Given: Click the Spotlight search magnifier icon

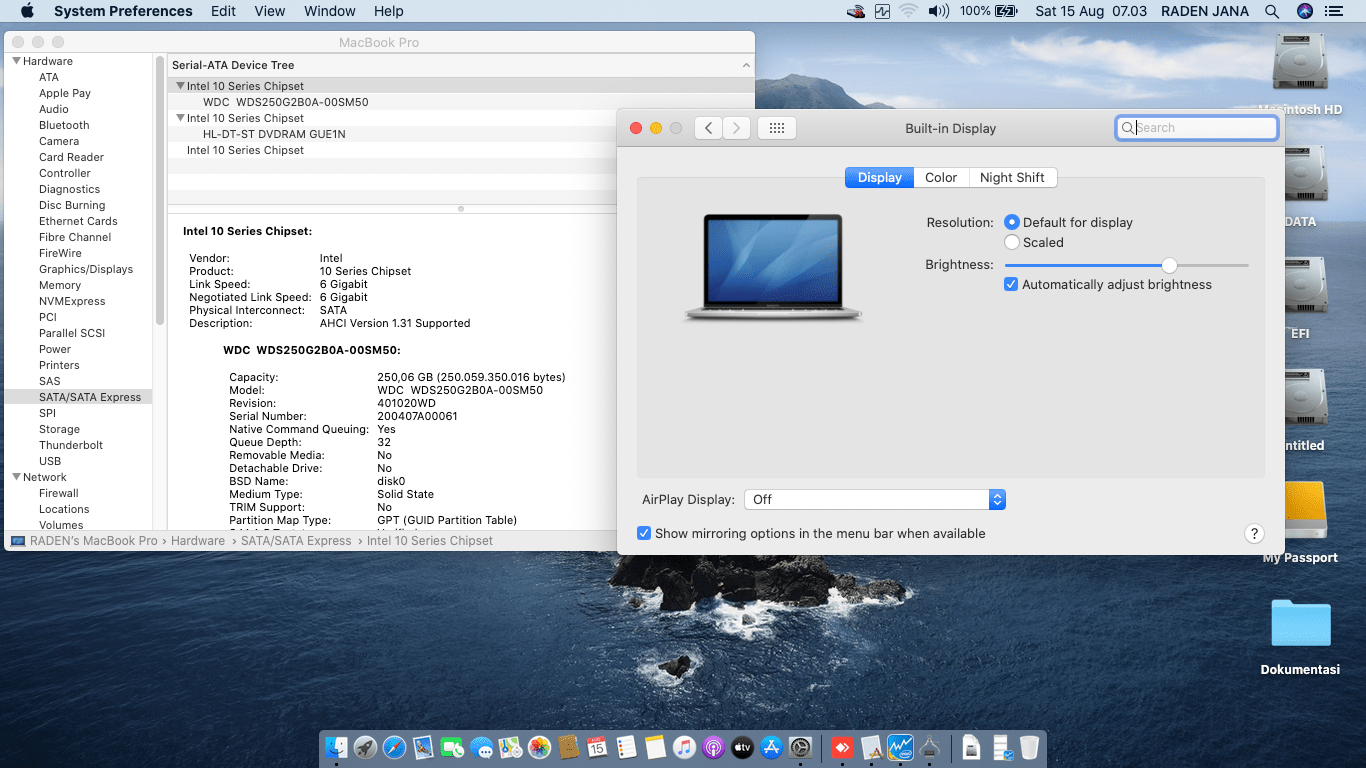Looking at the screenshot, I should tap(1272, 11).
